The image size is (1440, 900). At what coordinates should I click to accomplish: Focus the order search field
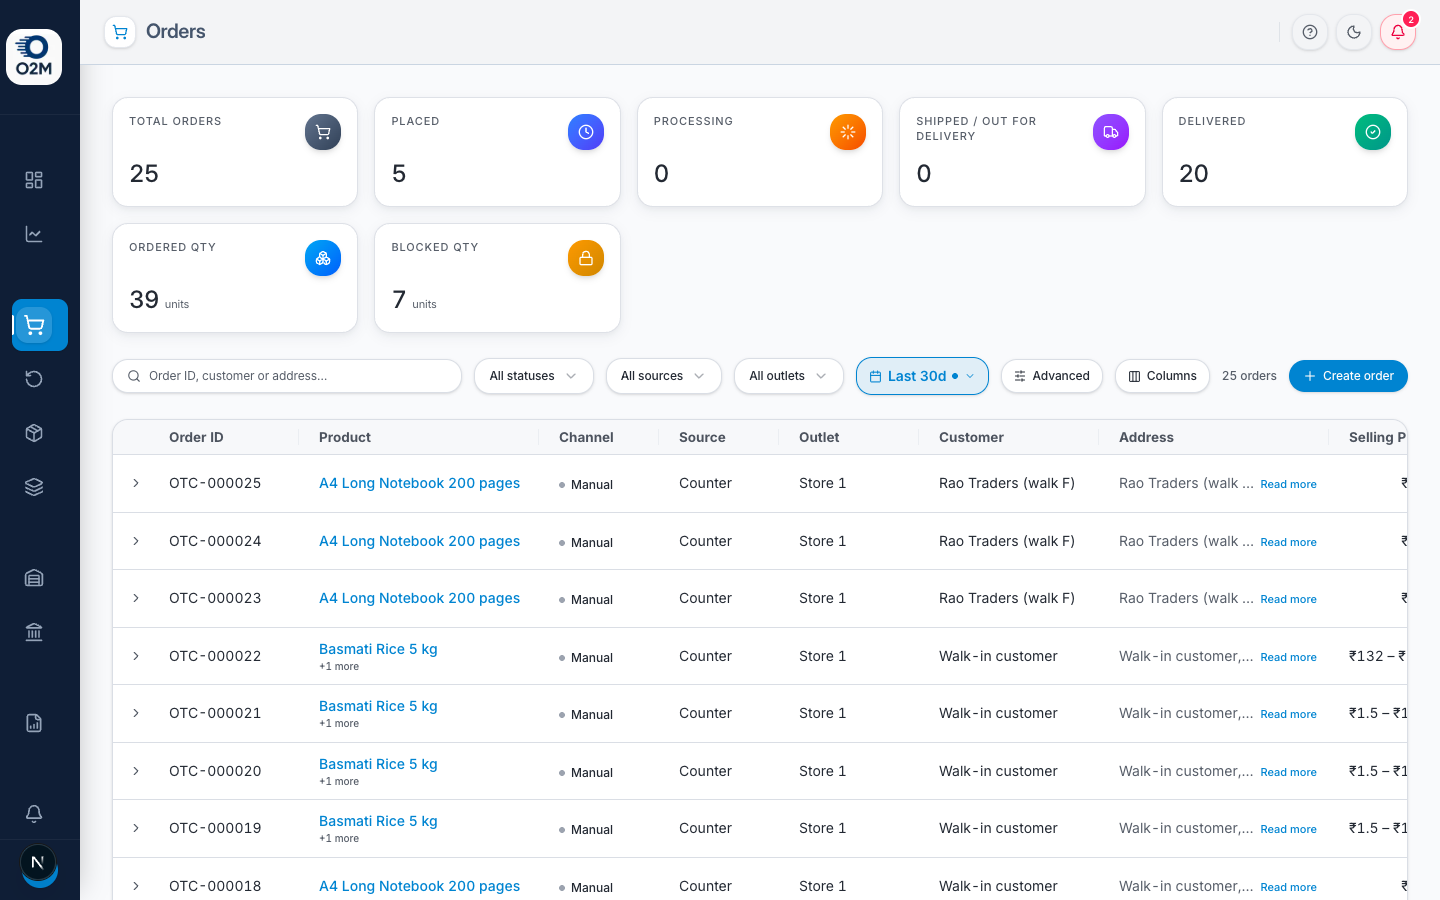[x=287, y=376]
